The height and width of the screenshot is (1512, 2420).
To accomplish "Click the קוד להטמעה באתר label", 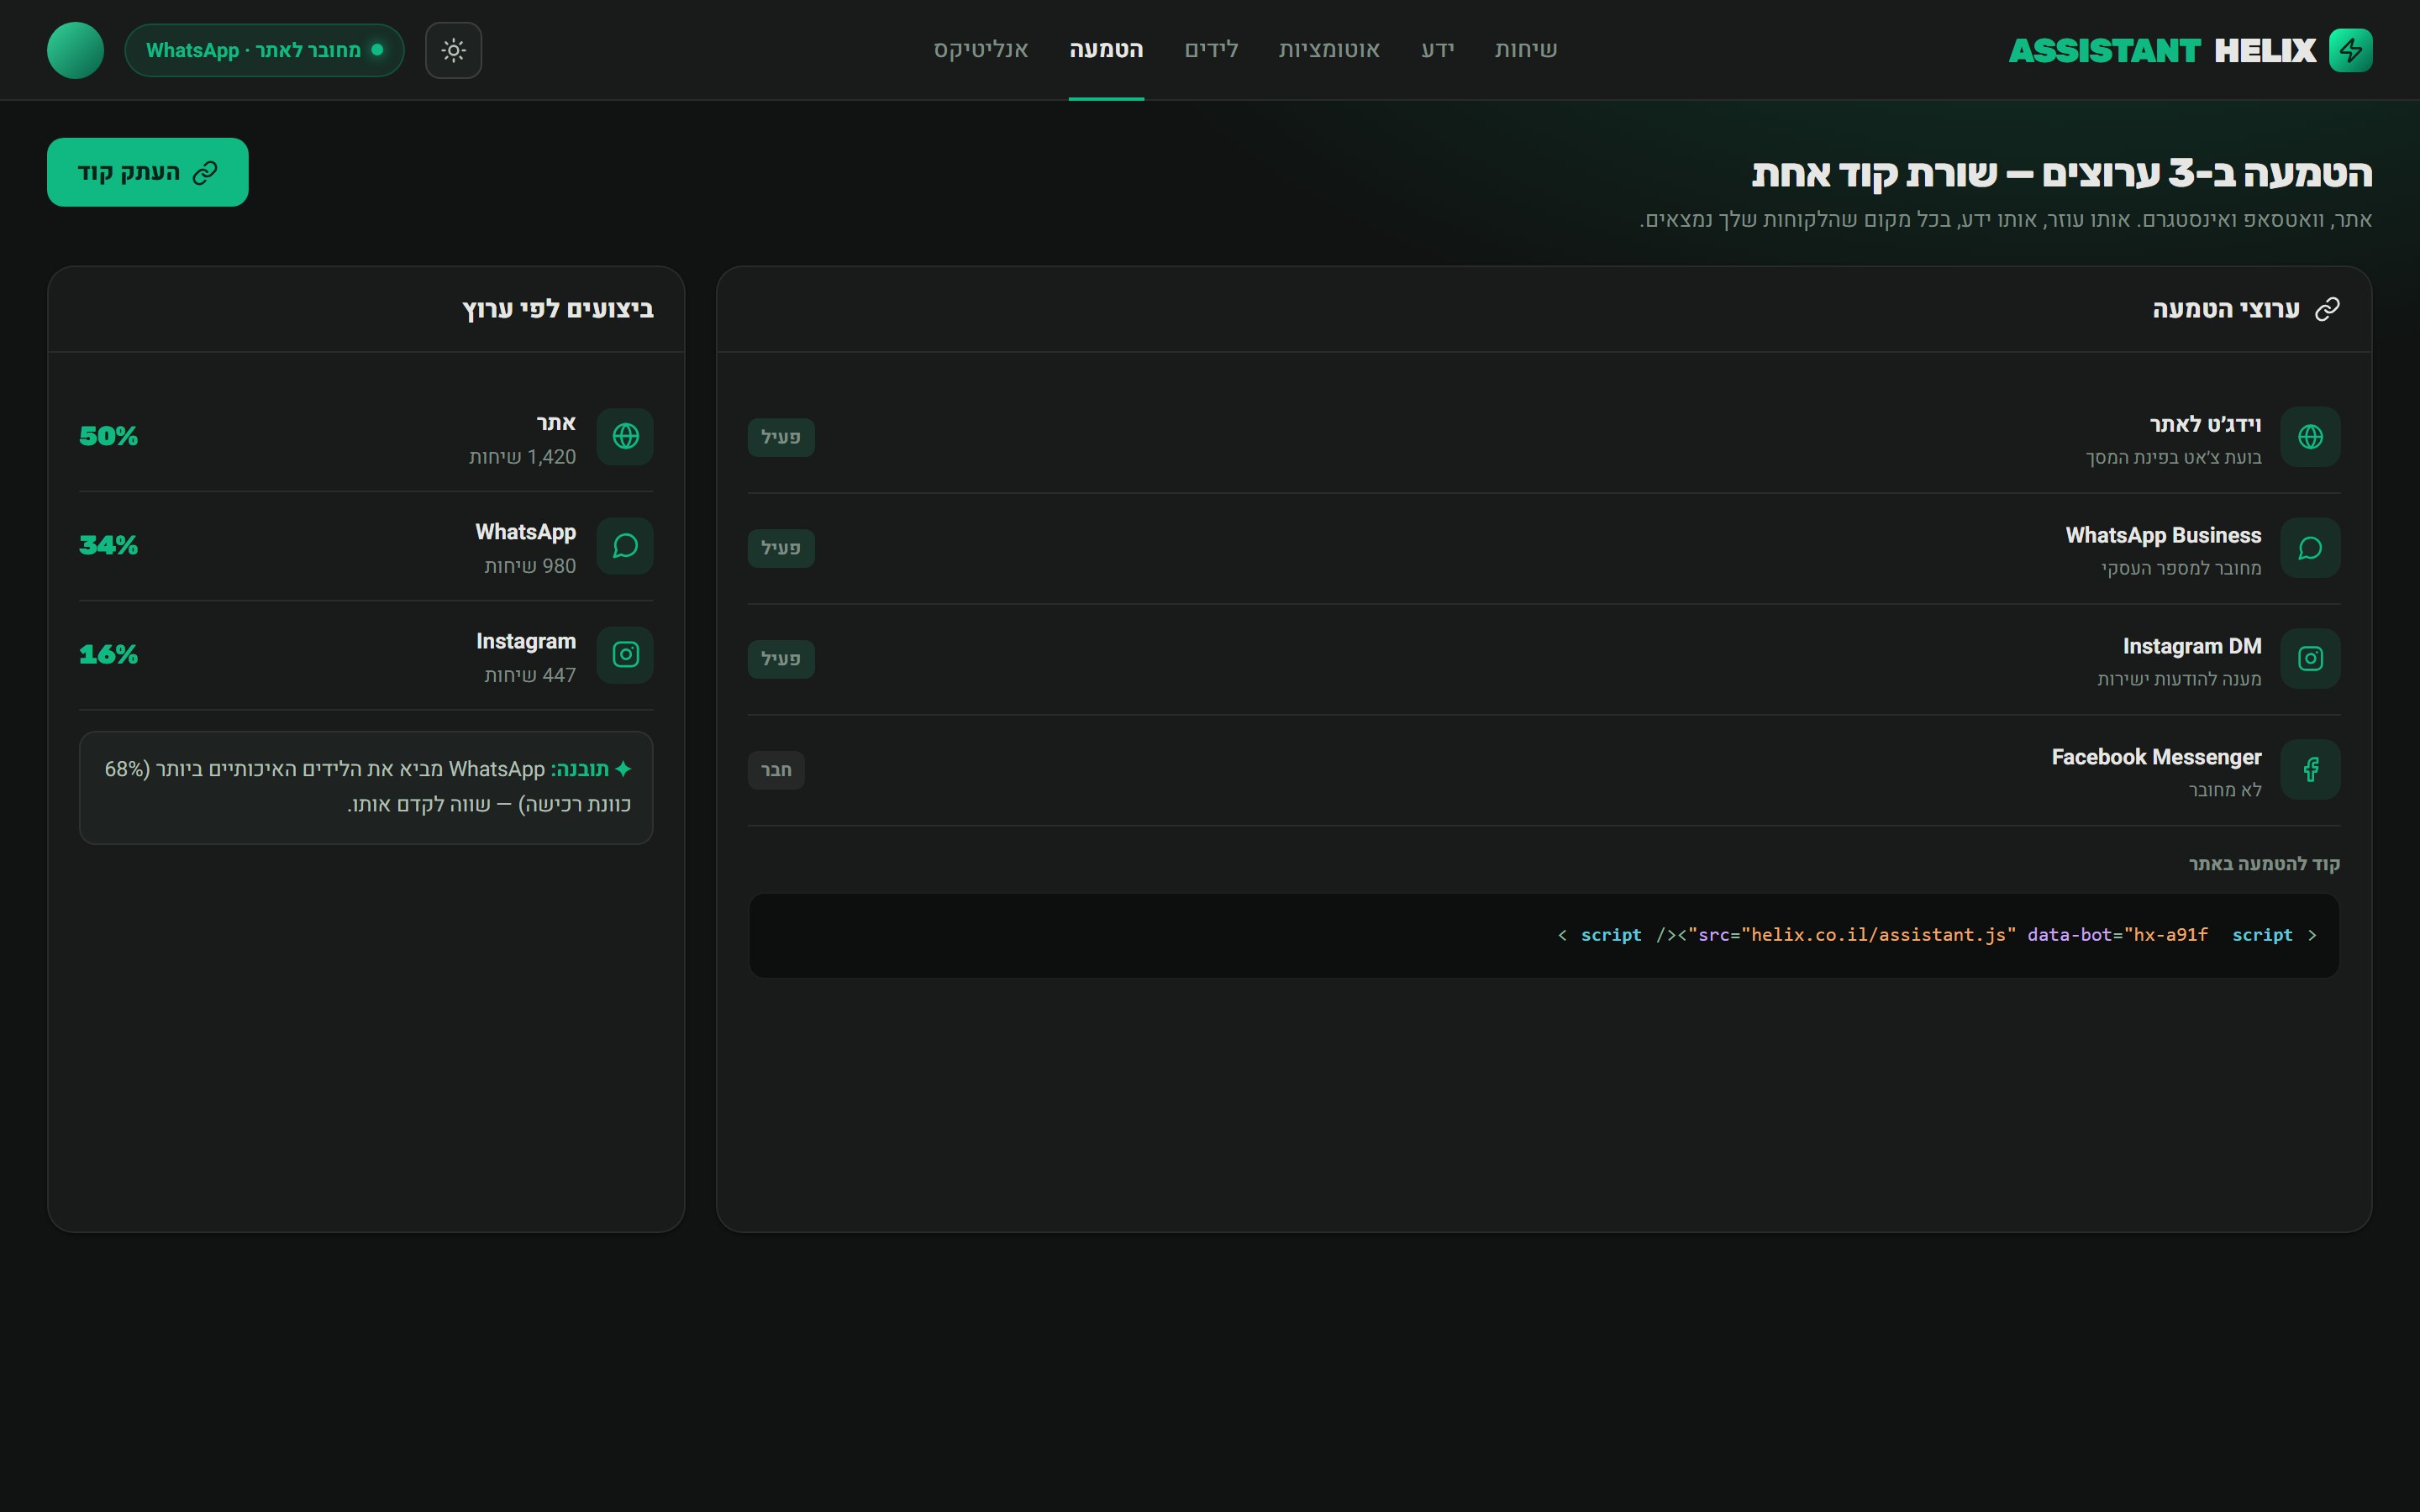I will point(2264,864).
